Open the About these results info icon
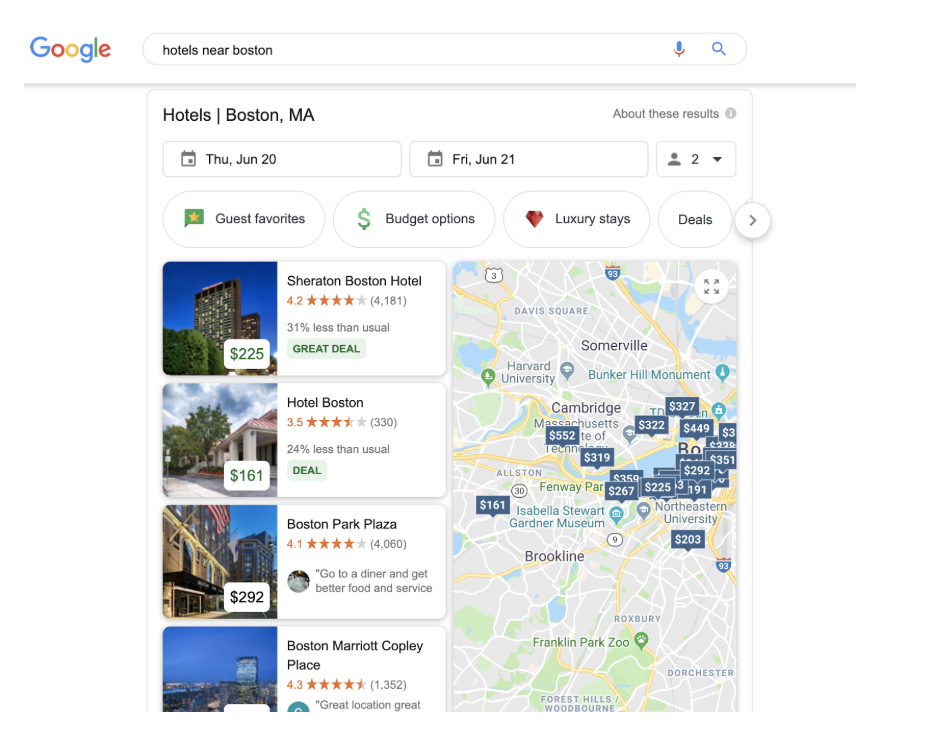The height and width of the screenshot is (736, 928). pyautogui.click(x=731, y=113)
